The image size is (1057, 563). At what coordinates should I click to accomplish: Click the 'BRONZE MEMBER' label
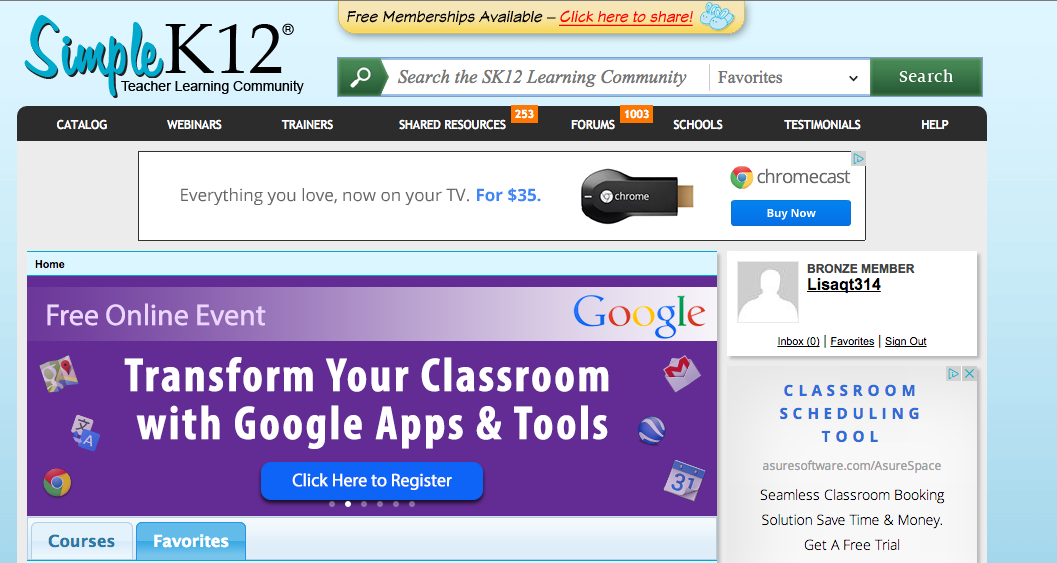pos(861,268)
